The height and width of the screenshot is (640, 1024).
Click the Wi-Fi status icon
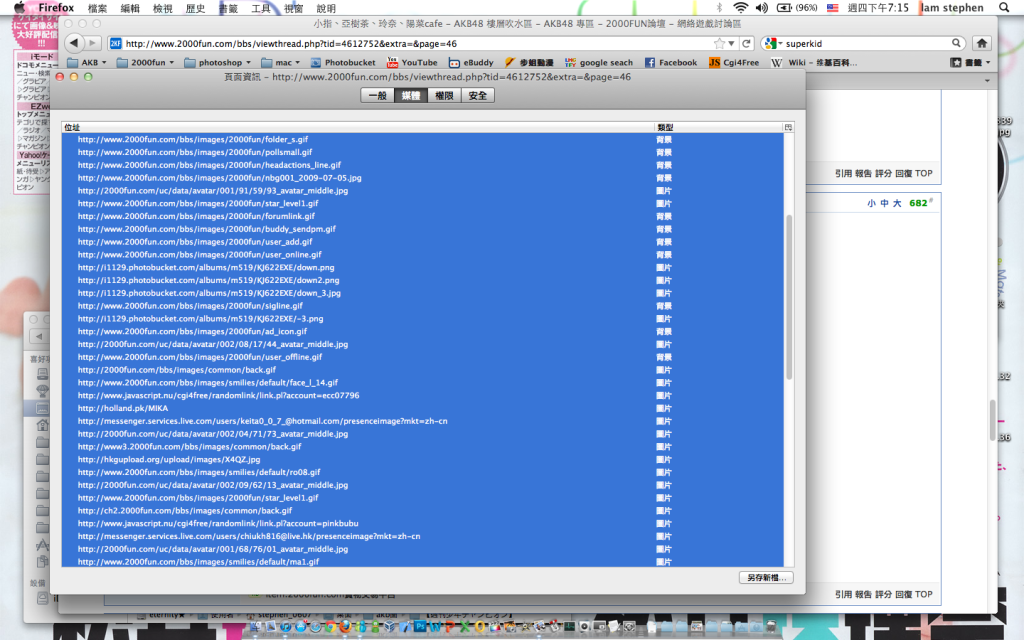(x=741, y=7)
